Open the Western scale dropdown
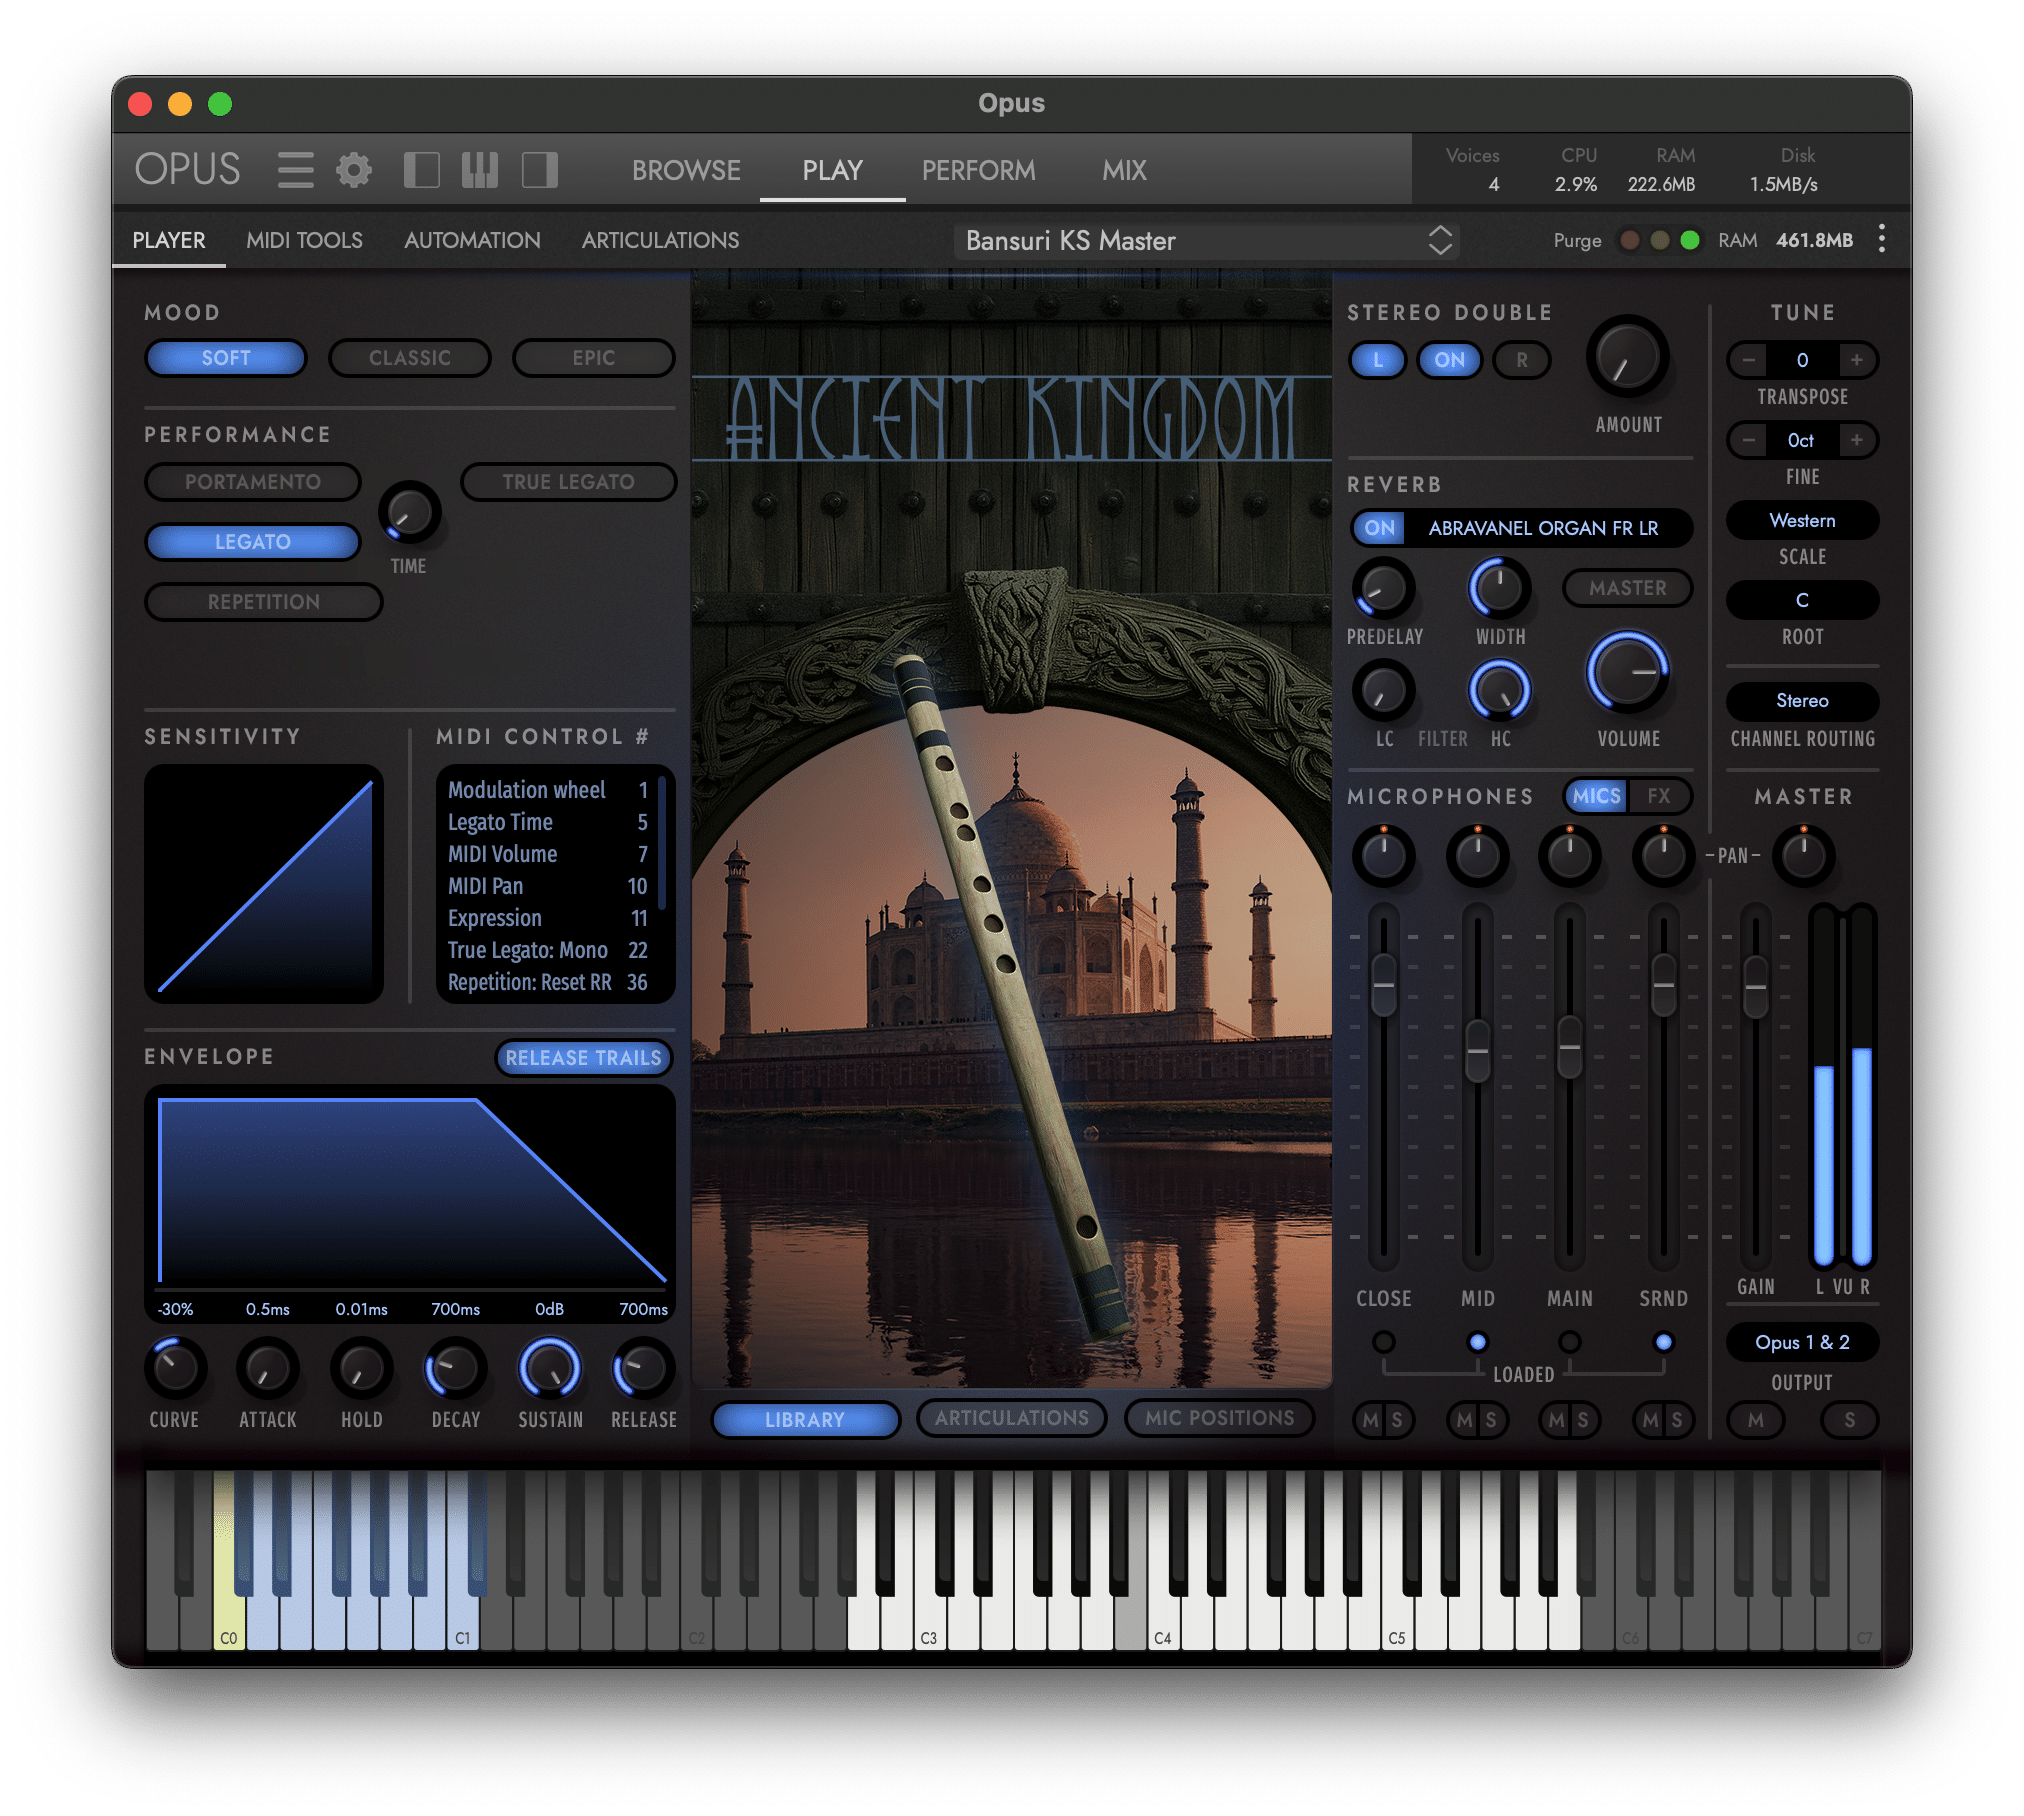The height and width of the screenshot is (1816, 2024). (1802, 520)
